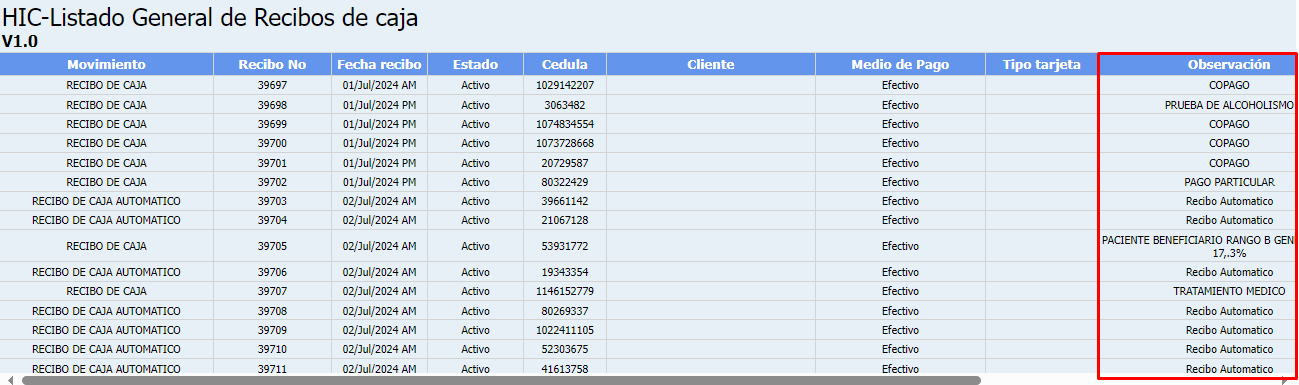This screenshot has height=385, width=1299.
Task: Select receipt number 39709
Action: pos(272,330)
